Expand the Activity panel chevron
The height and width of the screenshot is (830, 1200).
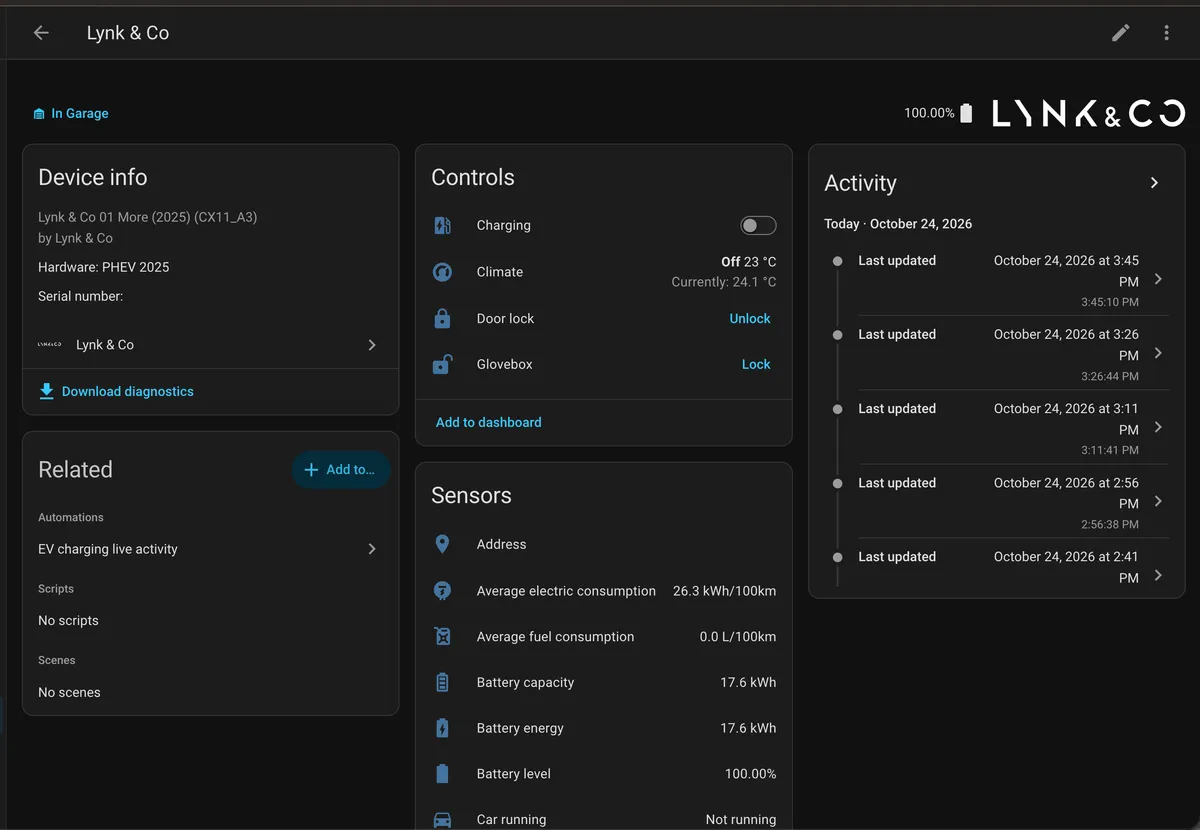(x=1154, y=183)
